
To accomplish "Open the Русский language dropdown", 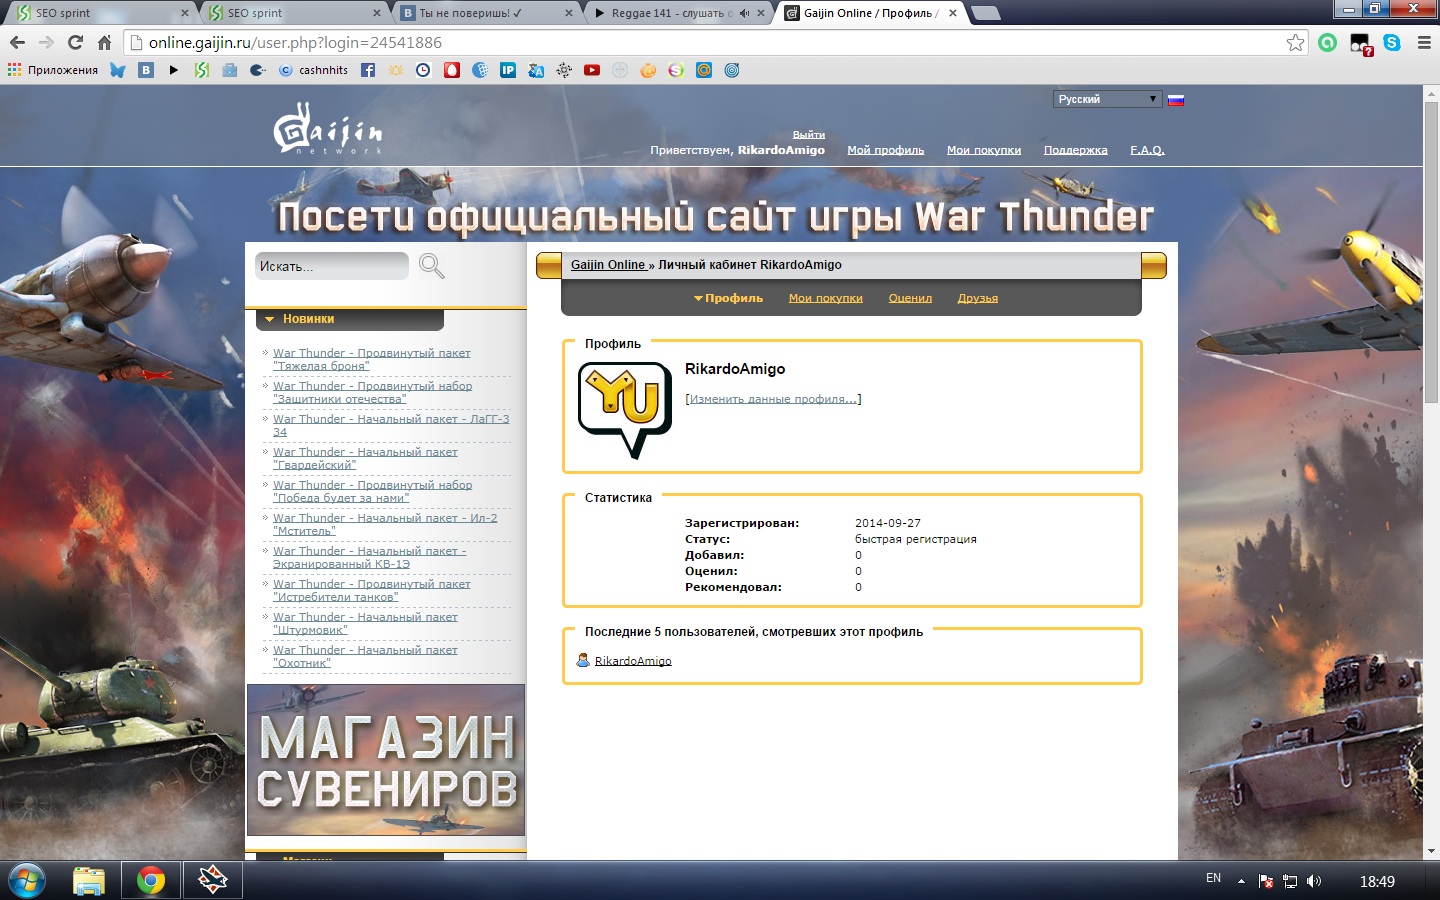I will coord(1107,99).
